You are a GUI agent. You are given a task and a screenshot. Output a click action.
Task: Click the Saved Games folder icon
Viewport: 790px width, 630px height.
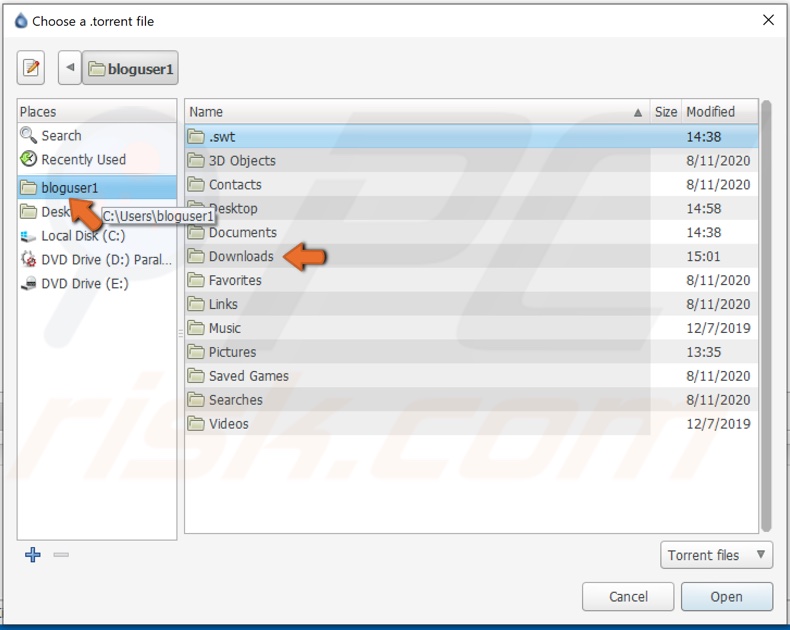pyautogui.click(x=196, y=375)
